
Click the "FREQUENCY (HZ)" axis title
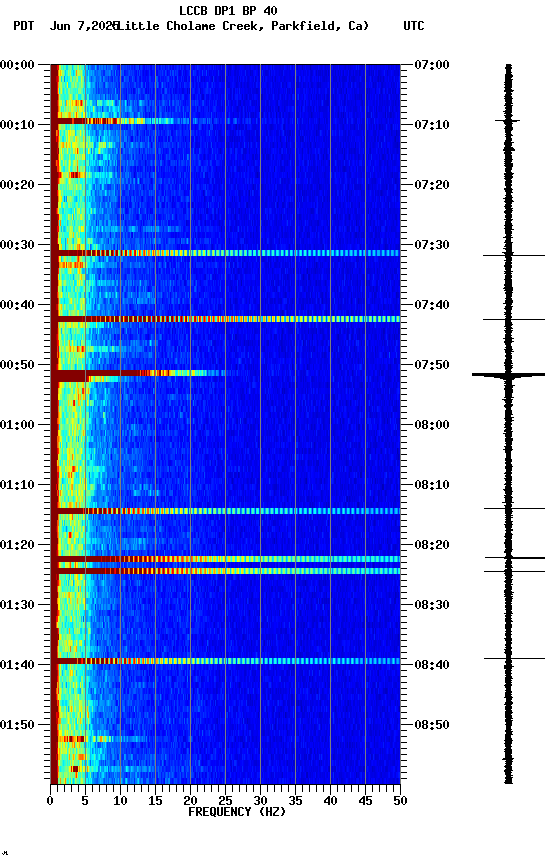(237, 812)
